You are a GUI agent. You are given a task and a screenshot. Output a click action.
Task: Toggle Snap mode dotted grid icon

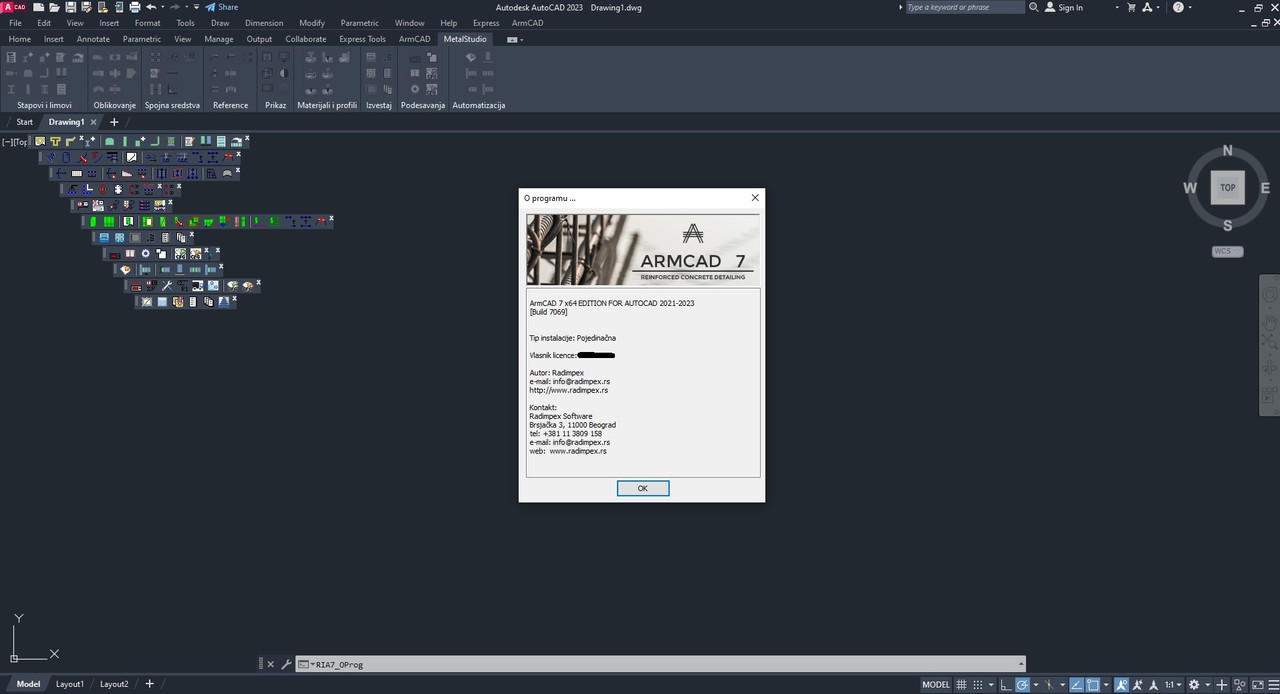(977, 685)
